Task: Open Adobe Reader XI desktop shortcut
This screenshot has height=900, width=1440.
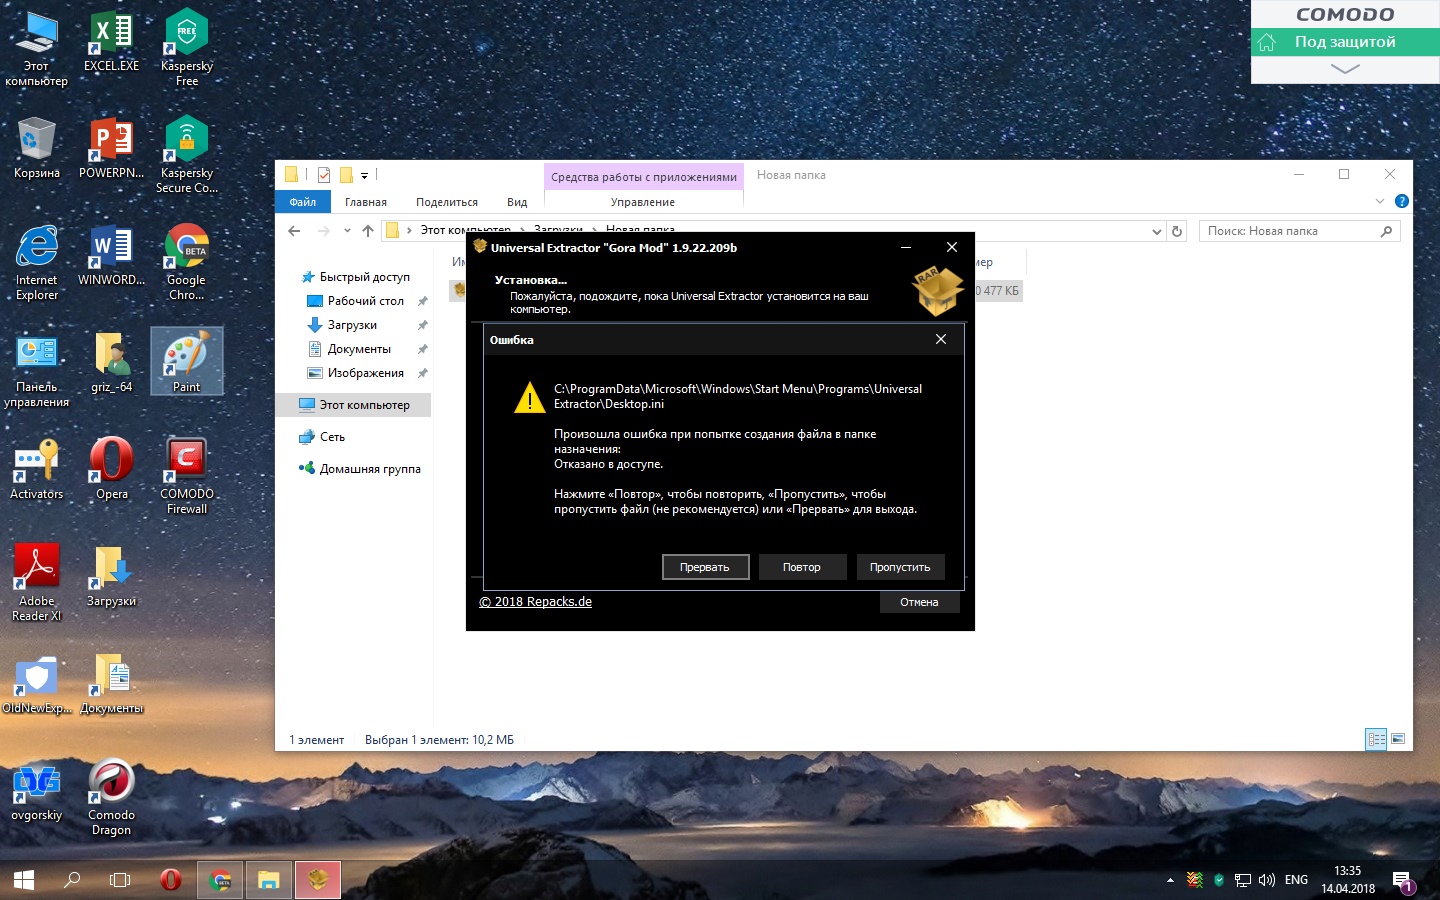Action: (x=37, y=582)
